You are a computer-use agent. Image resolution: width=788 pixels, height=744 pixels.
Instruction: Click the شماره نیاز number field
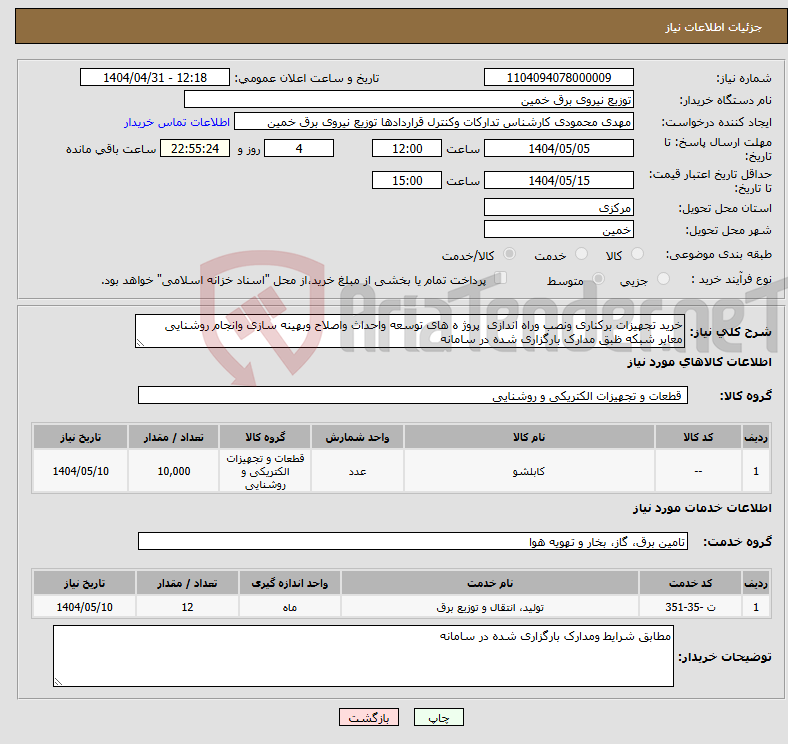click(558, 77)
